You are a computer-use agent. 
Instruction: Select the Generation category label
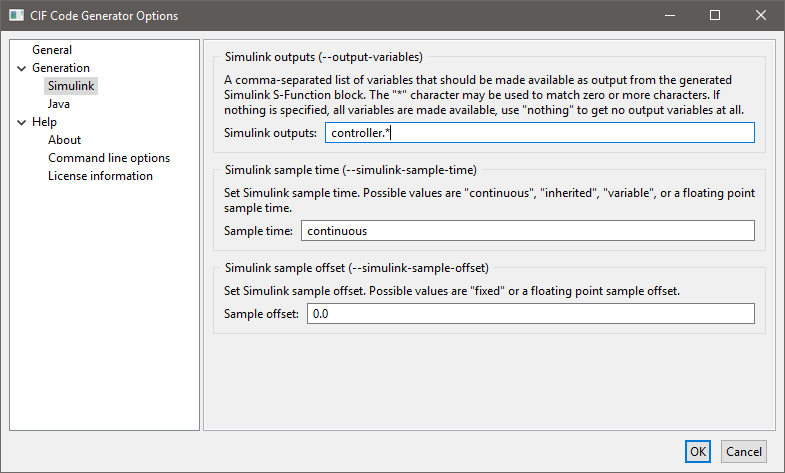pos(60,68)
